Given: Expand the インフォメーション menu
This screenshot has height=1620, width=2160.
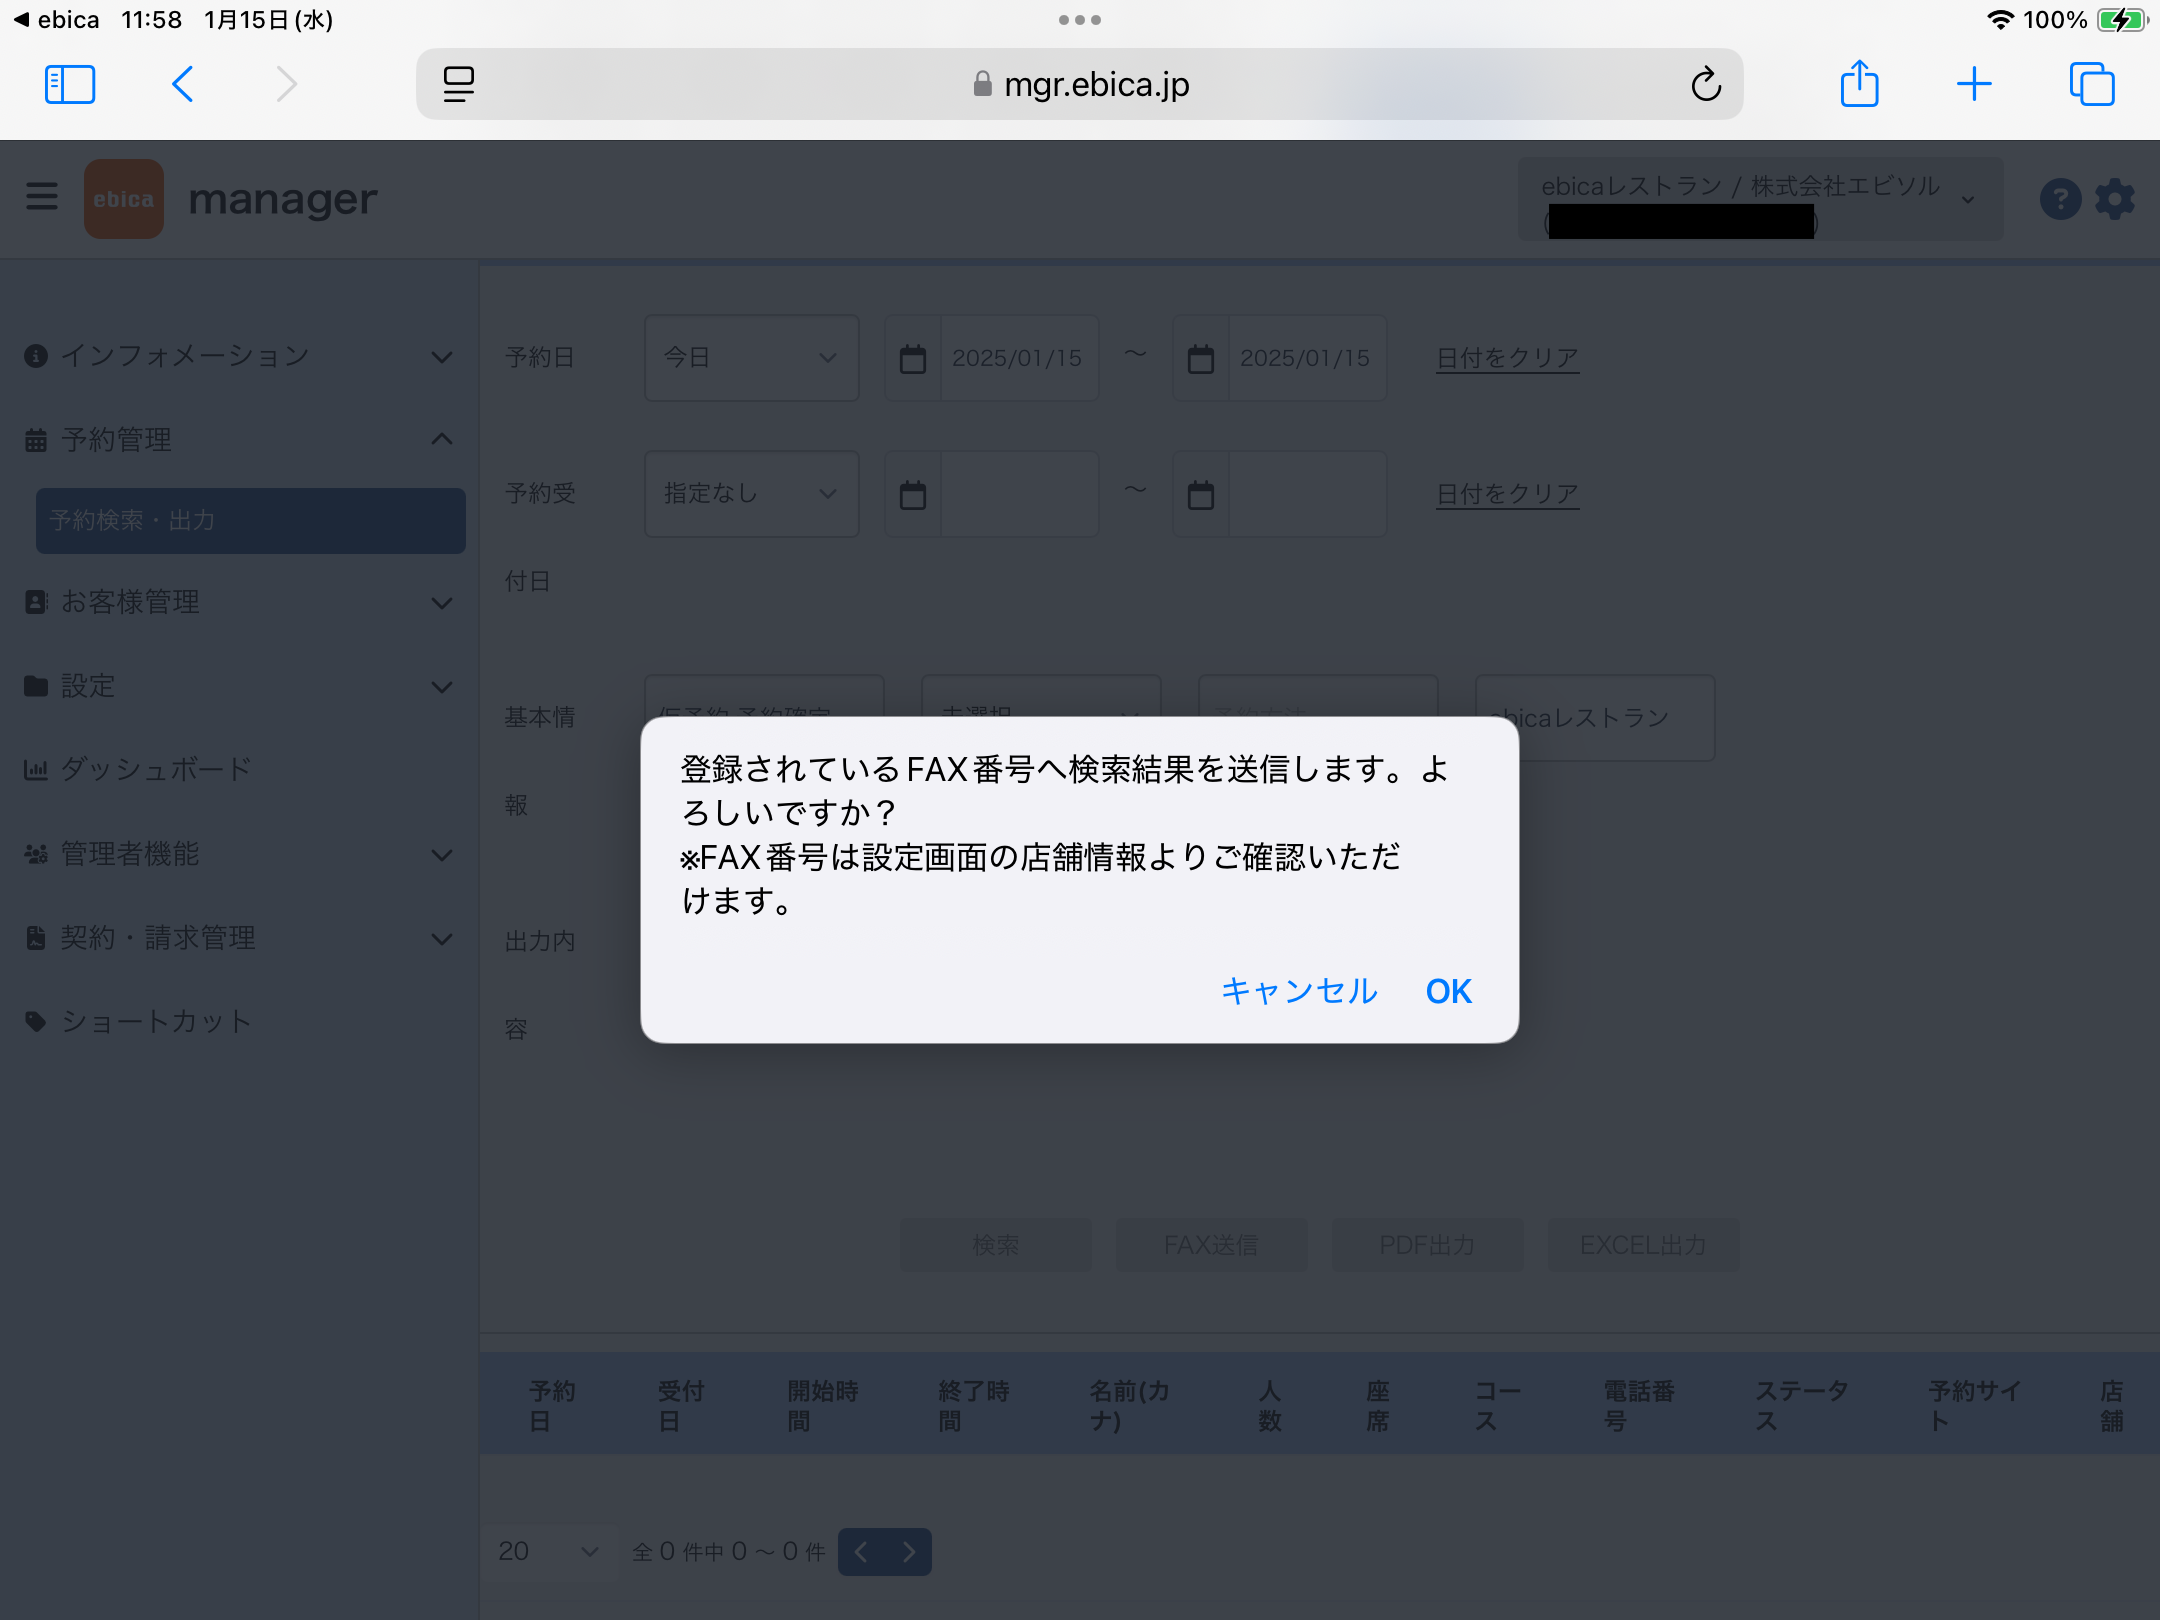Looking at the screenshot, I should tap(238, 356).
